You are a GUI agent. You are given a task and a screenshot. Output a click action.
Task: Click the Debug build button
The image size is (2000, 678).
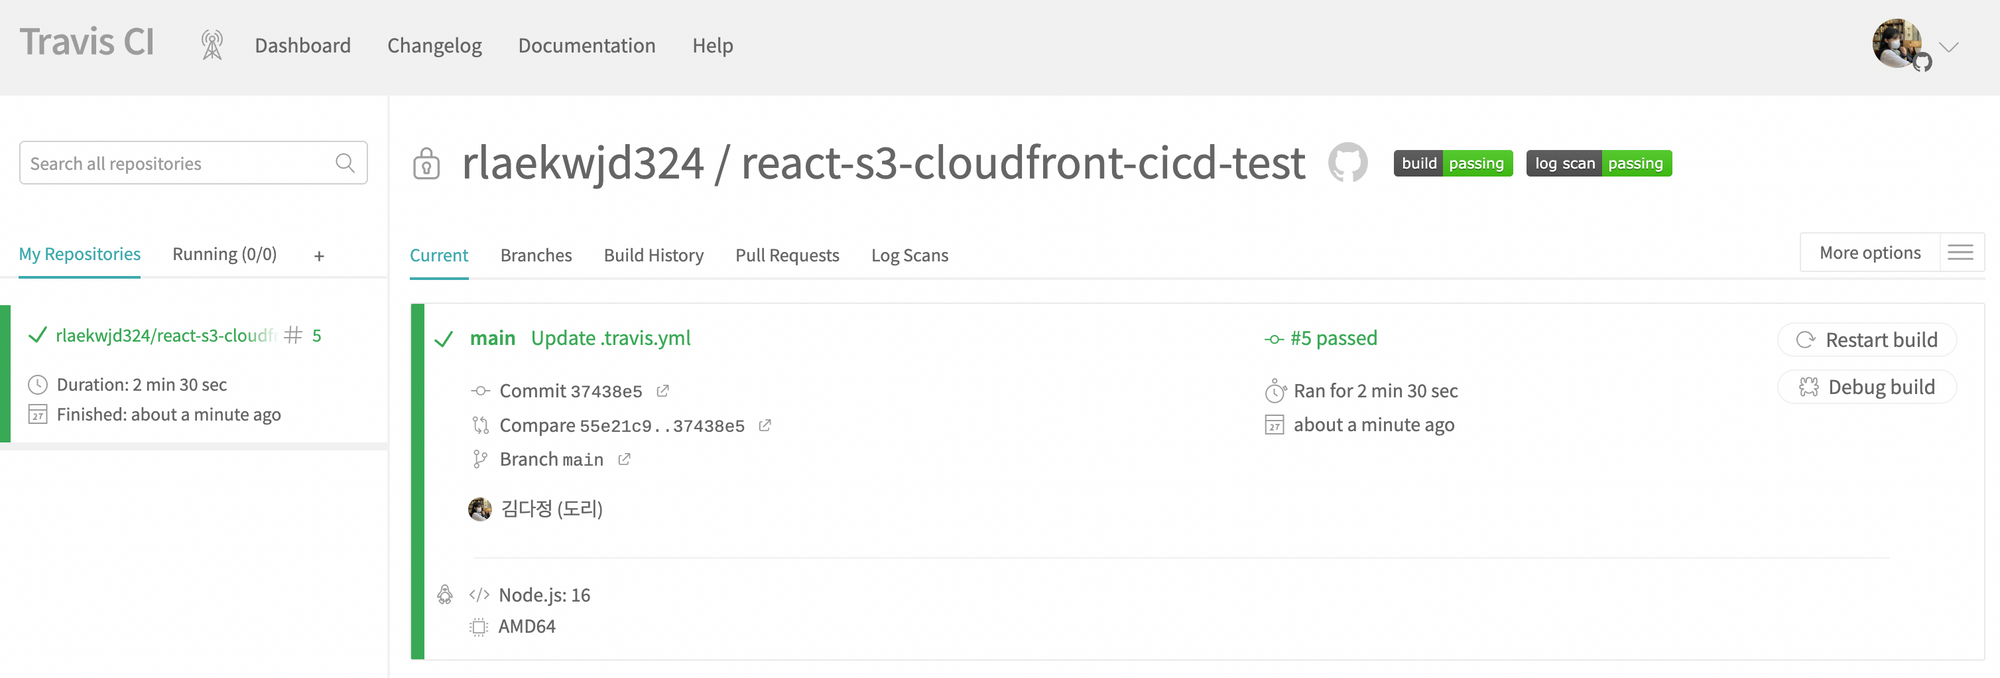[x=1867, y=387]
